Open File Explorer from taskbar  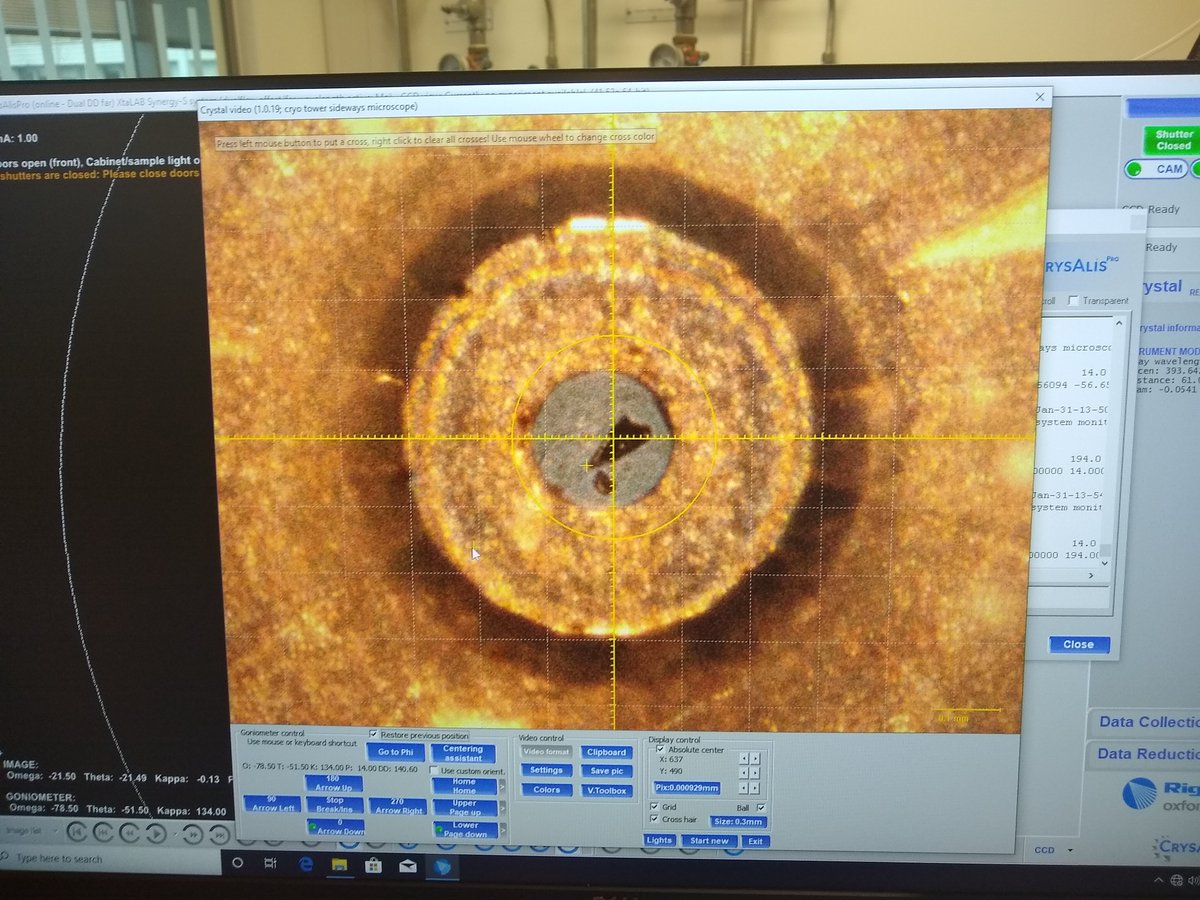click(340, 863)
